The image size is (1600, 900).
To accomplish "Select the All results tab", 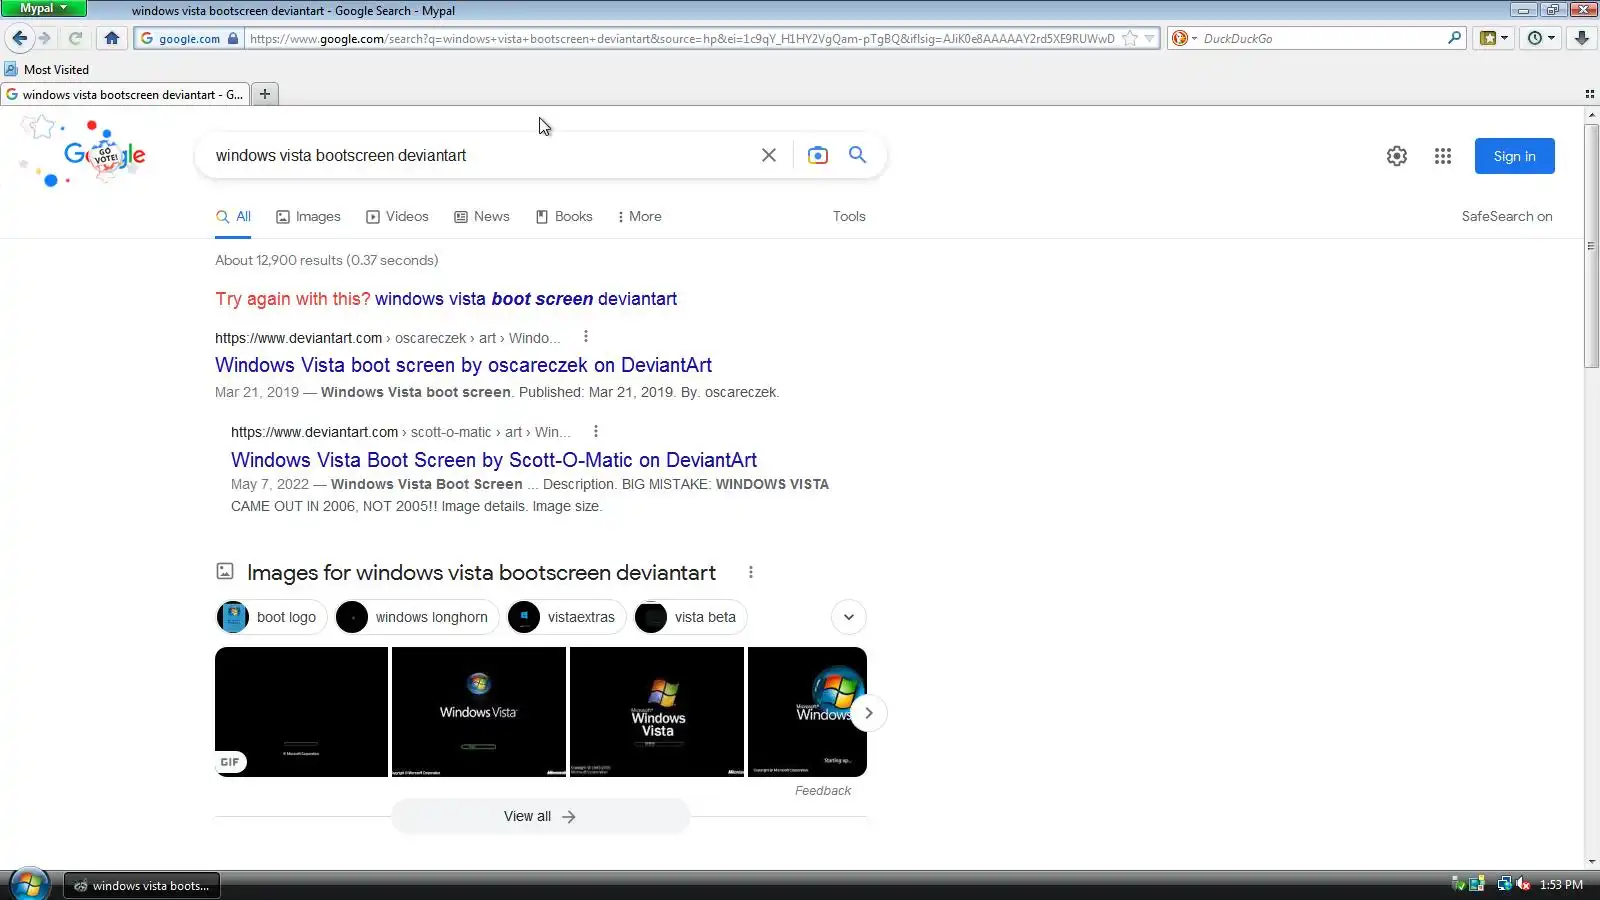I will pyautogui.click(x=233, y=216).
